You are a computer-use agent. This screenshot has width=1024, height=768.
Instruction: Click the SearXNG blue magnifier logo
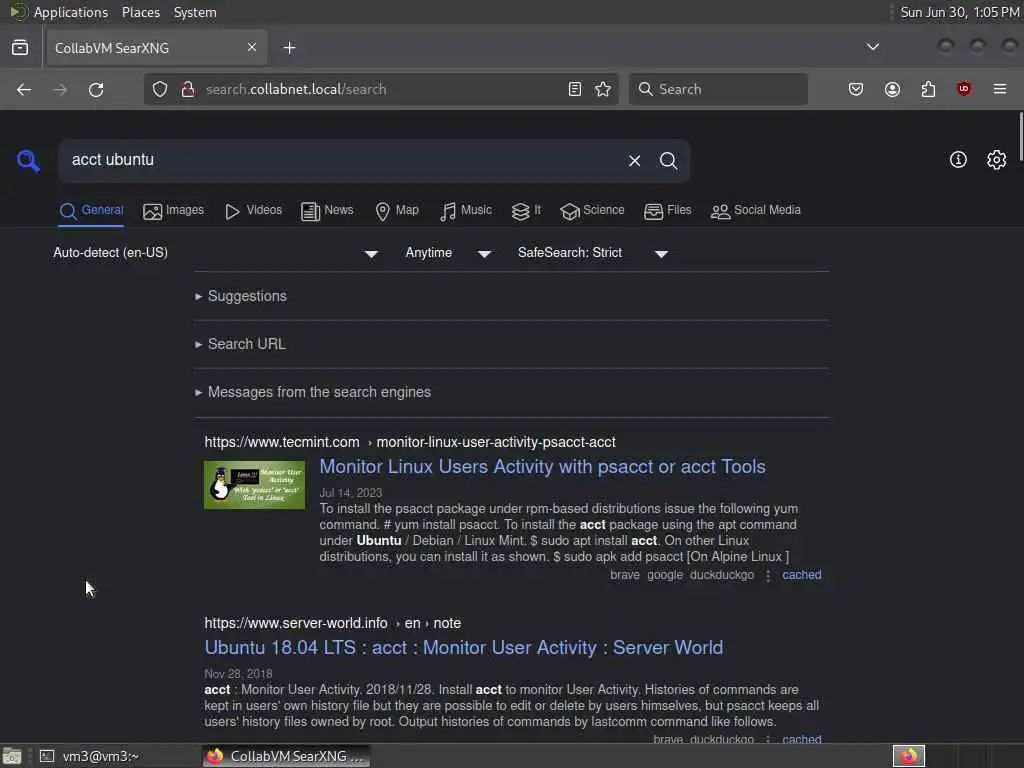tap(28, 161)
